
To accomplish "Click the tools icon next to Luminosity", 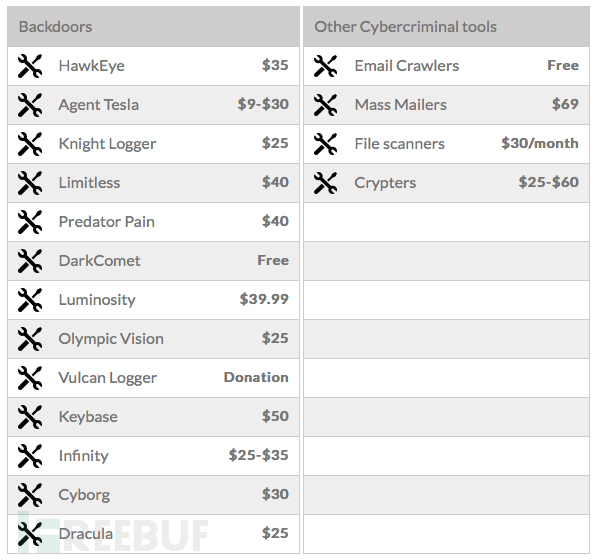I will (x=30, y=300).
